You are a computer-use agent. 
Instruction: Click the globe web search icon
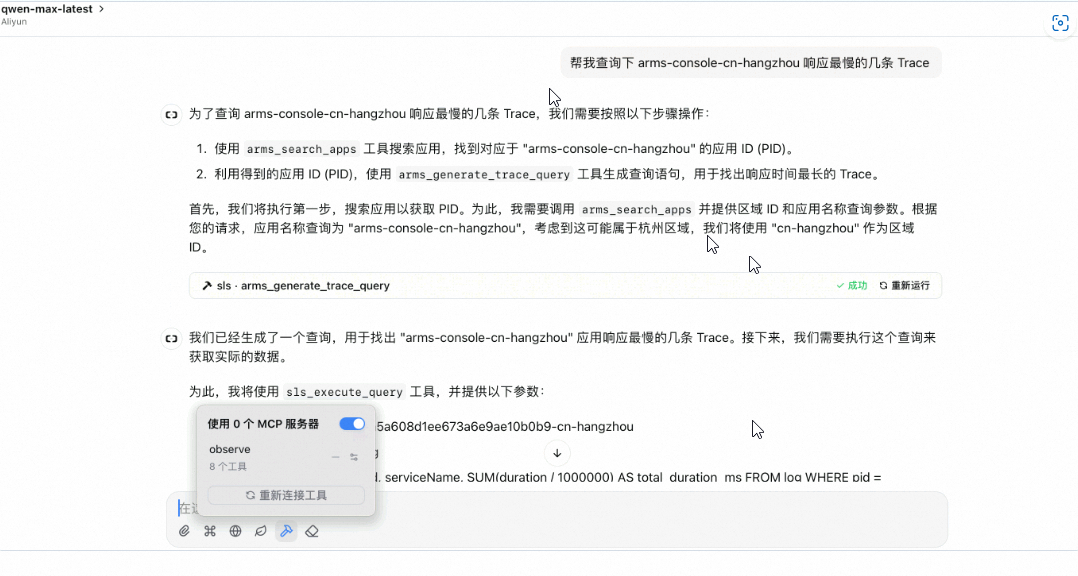coord(235,531)
